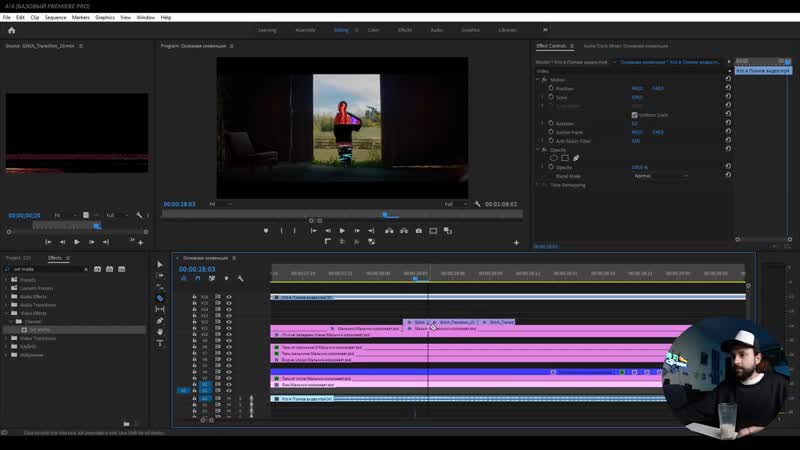
Task: Click the Program monitor playhead scrubber
Action: (x=385, y=215)
